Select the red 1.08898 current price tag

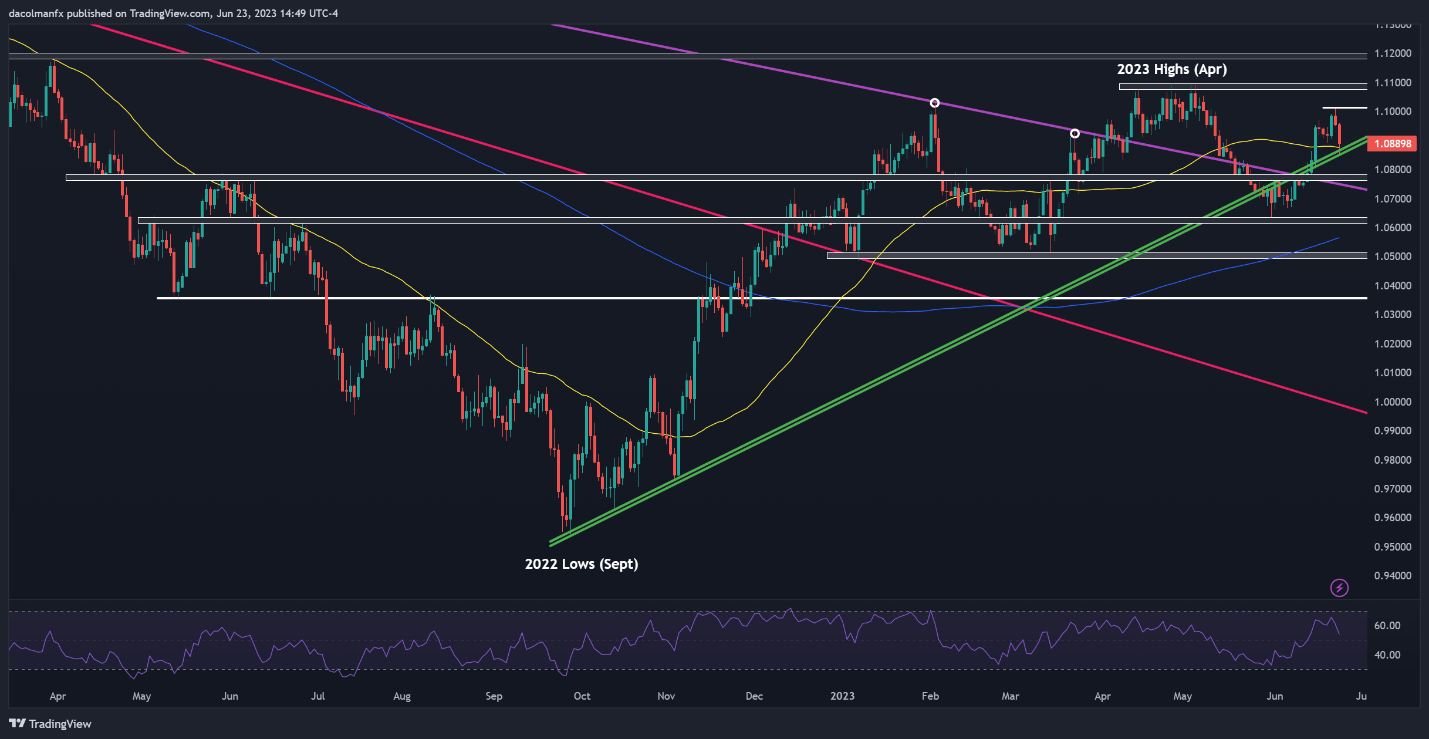[x=1391, y=144]
